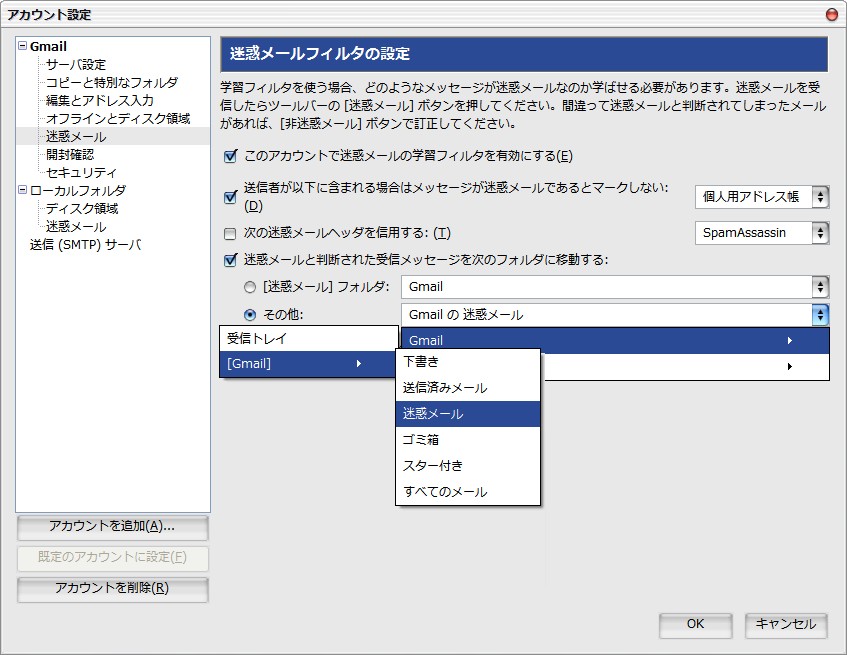Select the ローカルフォルダ root item

click(x=78, y=191)
